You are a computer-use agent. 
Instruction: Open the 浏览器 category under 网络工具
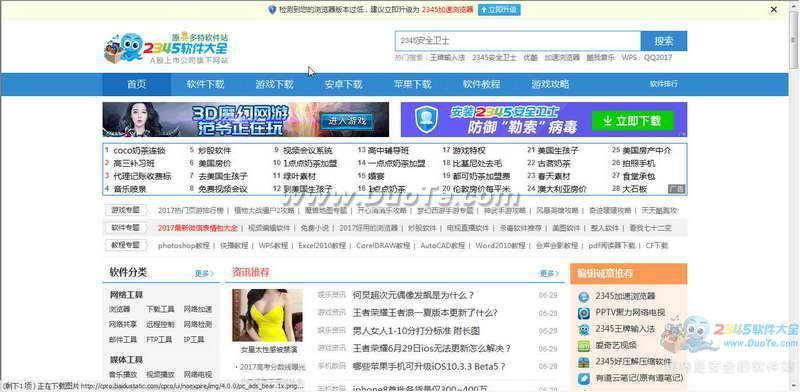coord(119,309)
